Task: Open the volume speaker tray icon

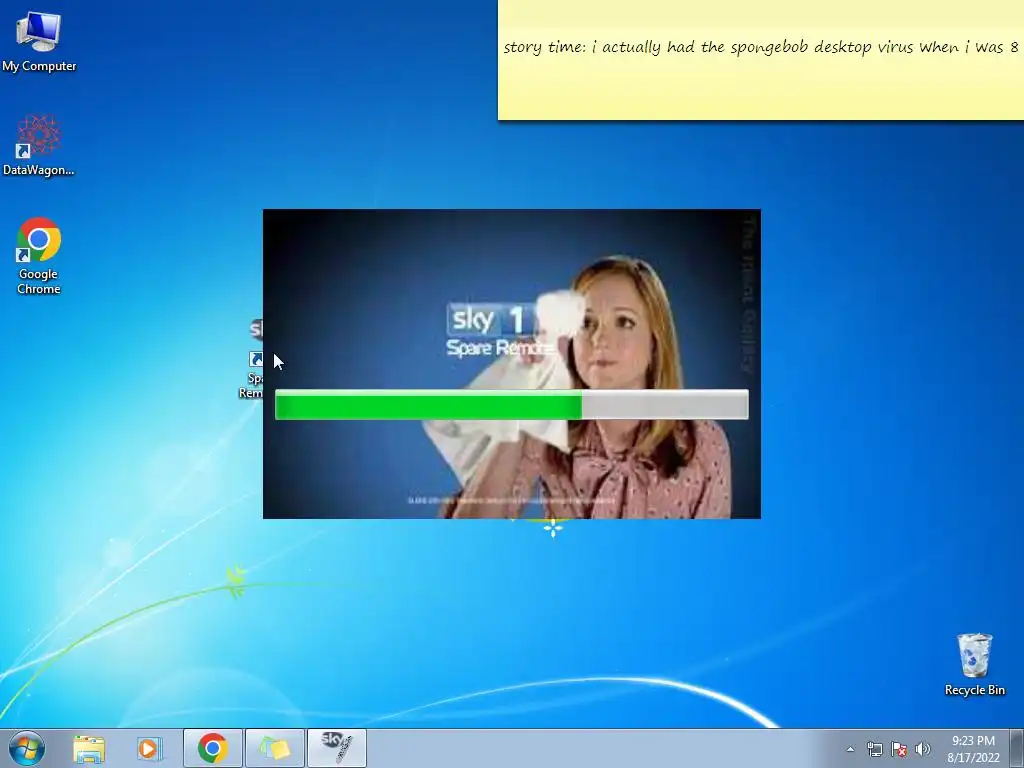Action: coord(923,749)
